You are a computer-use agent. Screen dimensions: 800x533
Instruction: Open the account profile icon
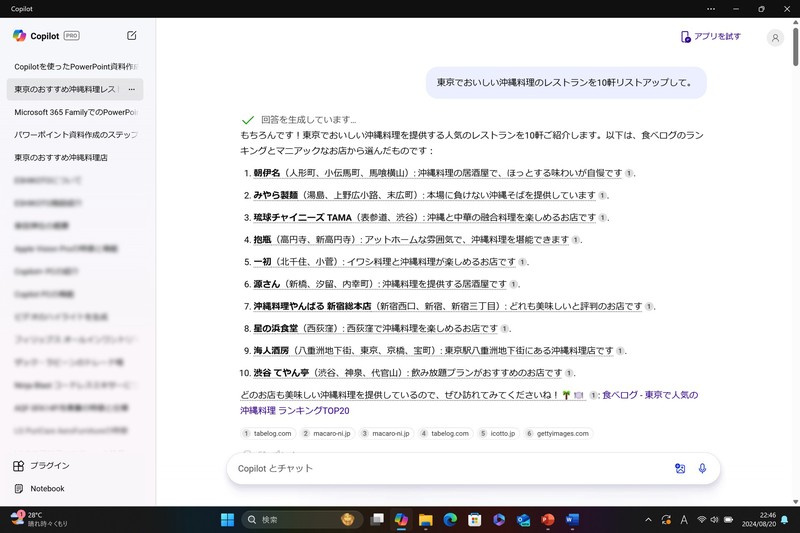click(775, 37)
